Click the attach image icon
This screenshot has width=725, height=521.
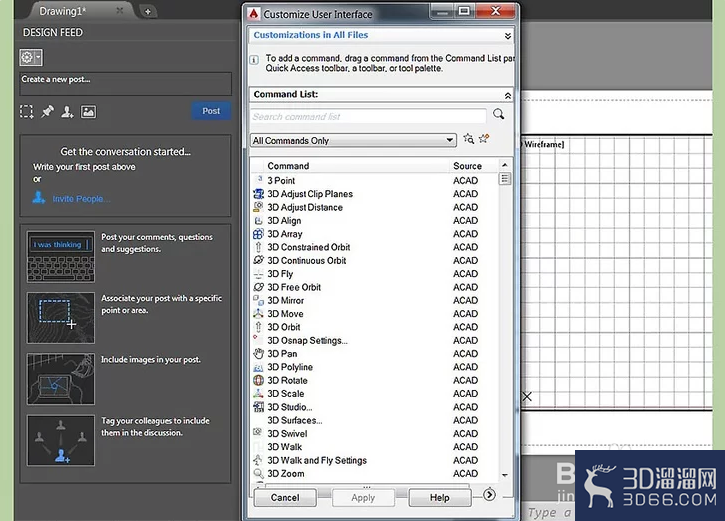point(88,111)
